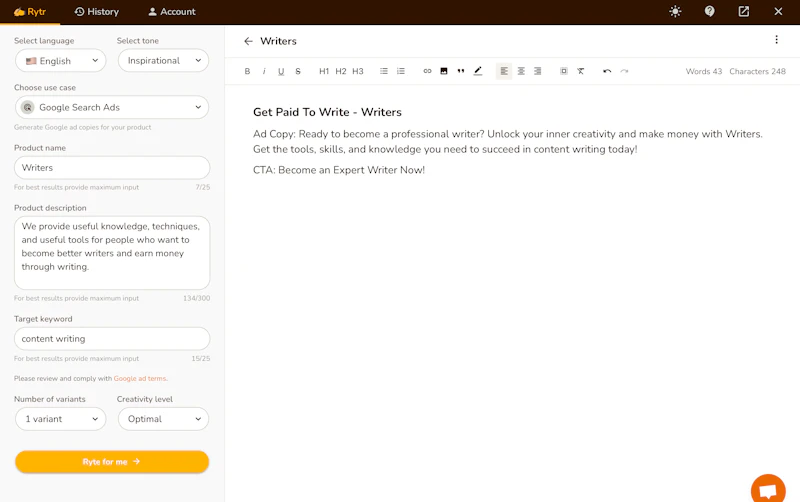Create a bulleted list
800x502 pixels.
[x=384, y=71]
